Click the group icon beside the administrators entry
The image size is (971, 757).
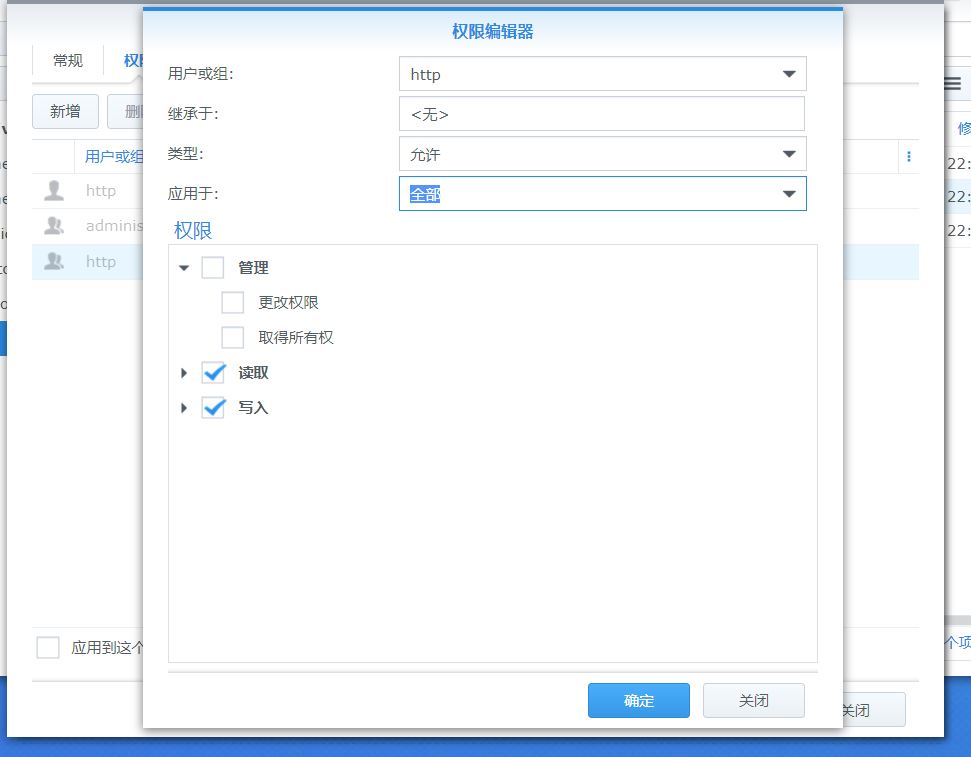point(54,226)
